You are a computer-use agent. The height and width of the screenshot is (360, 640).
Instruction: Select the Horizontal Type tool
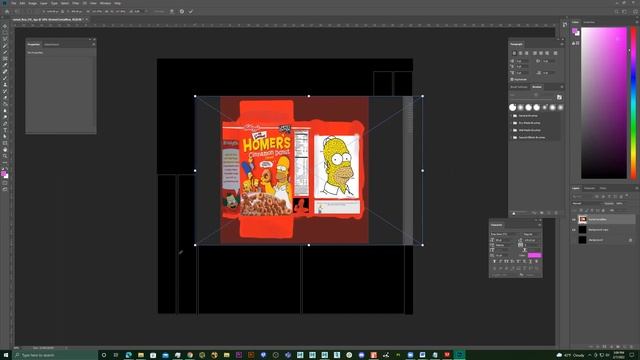[5, 130]
